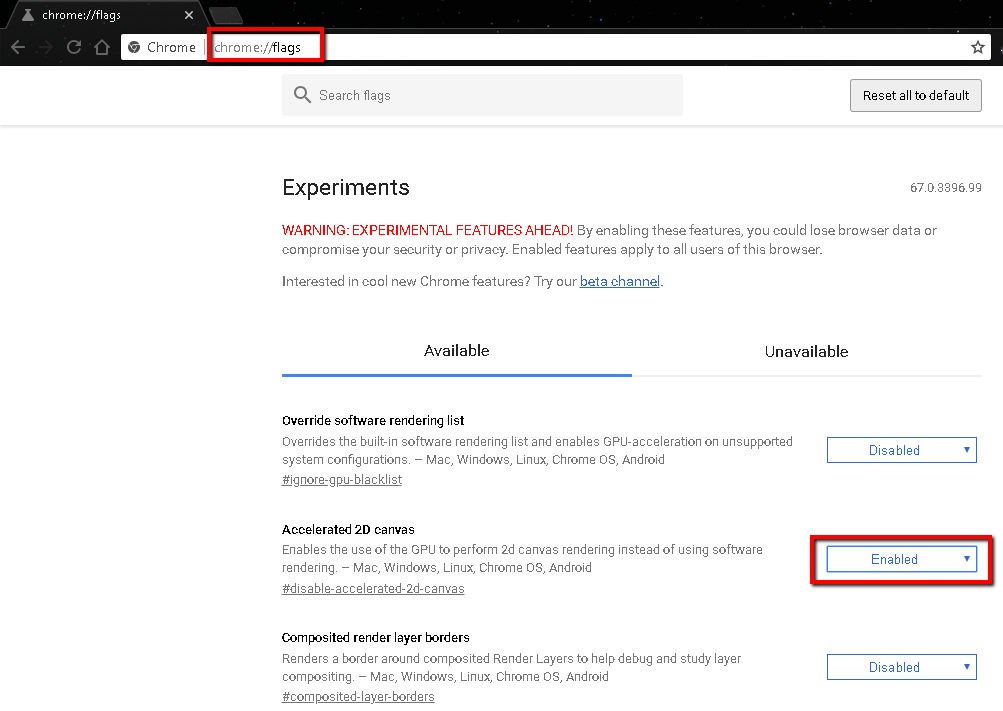Click the browser back arrow
1003x711 pixels.
coord(18,47)
